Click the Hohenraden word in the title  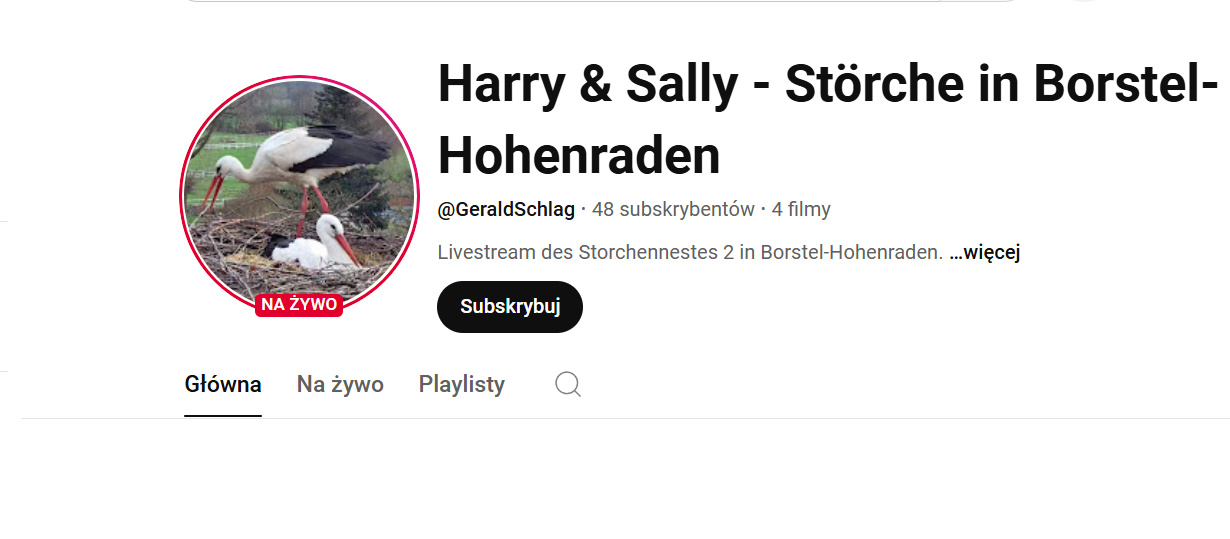tap(579, 156)
